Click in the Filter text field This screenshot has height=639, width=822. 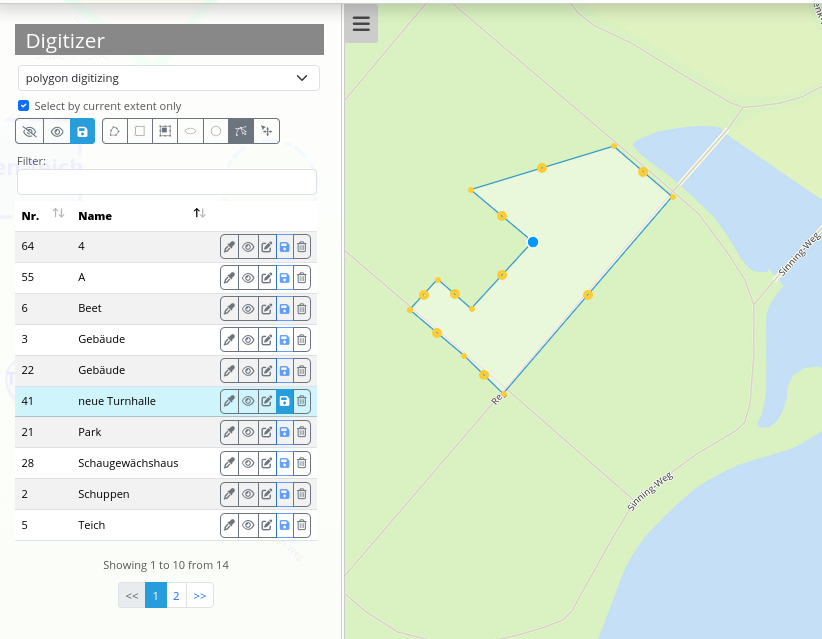pos(167,182)
